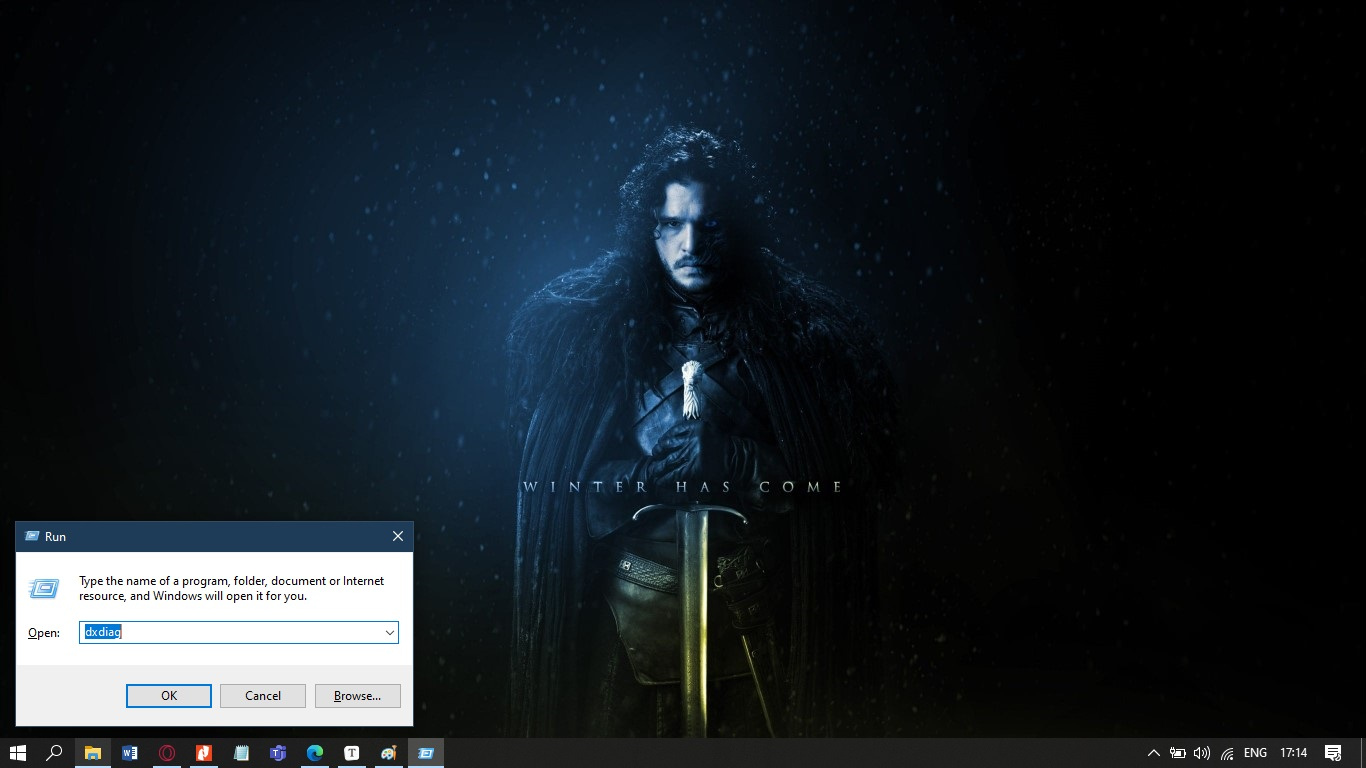Click the Run icon beside the description
The height and width of the screenshot is (768, 1366).
pyautogui.click(x=44, y=588)
